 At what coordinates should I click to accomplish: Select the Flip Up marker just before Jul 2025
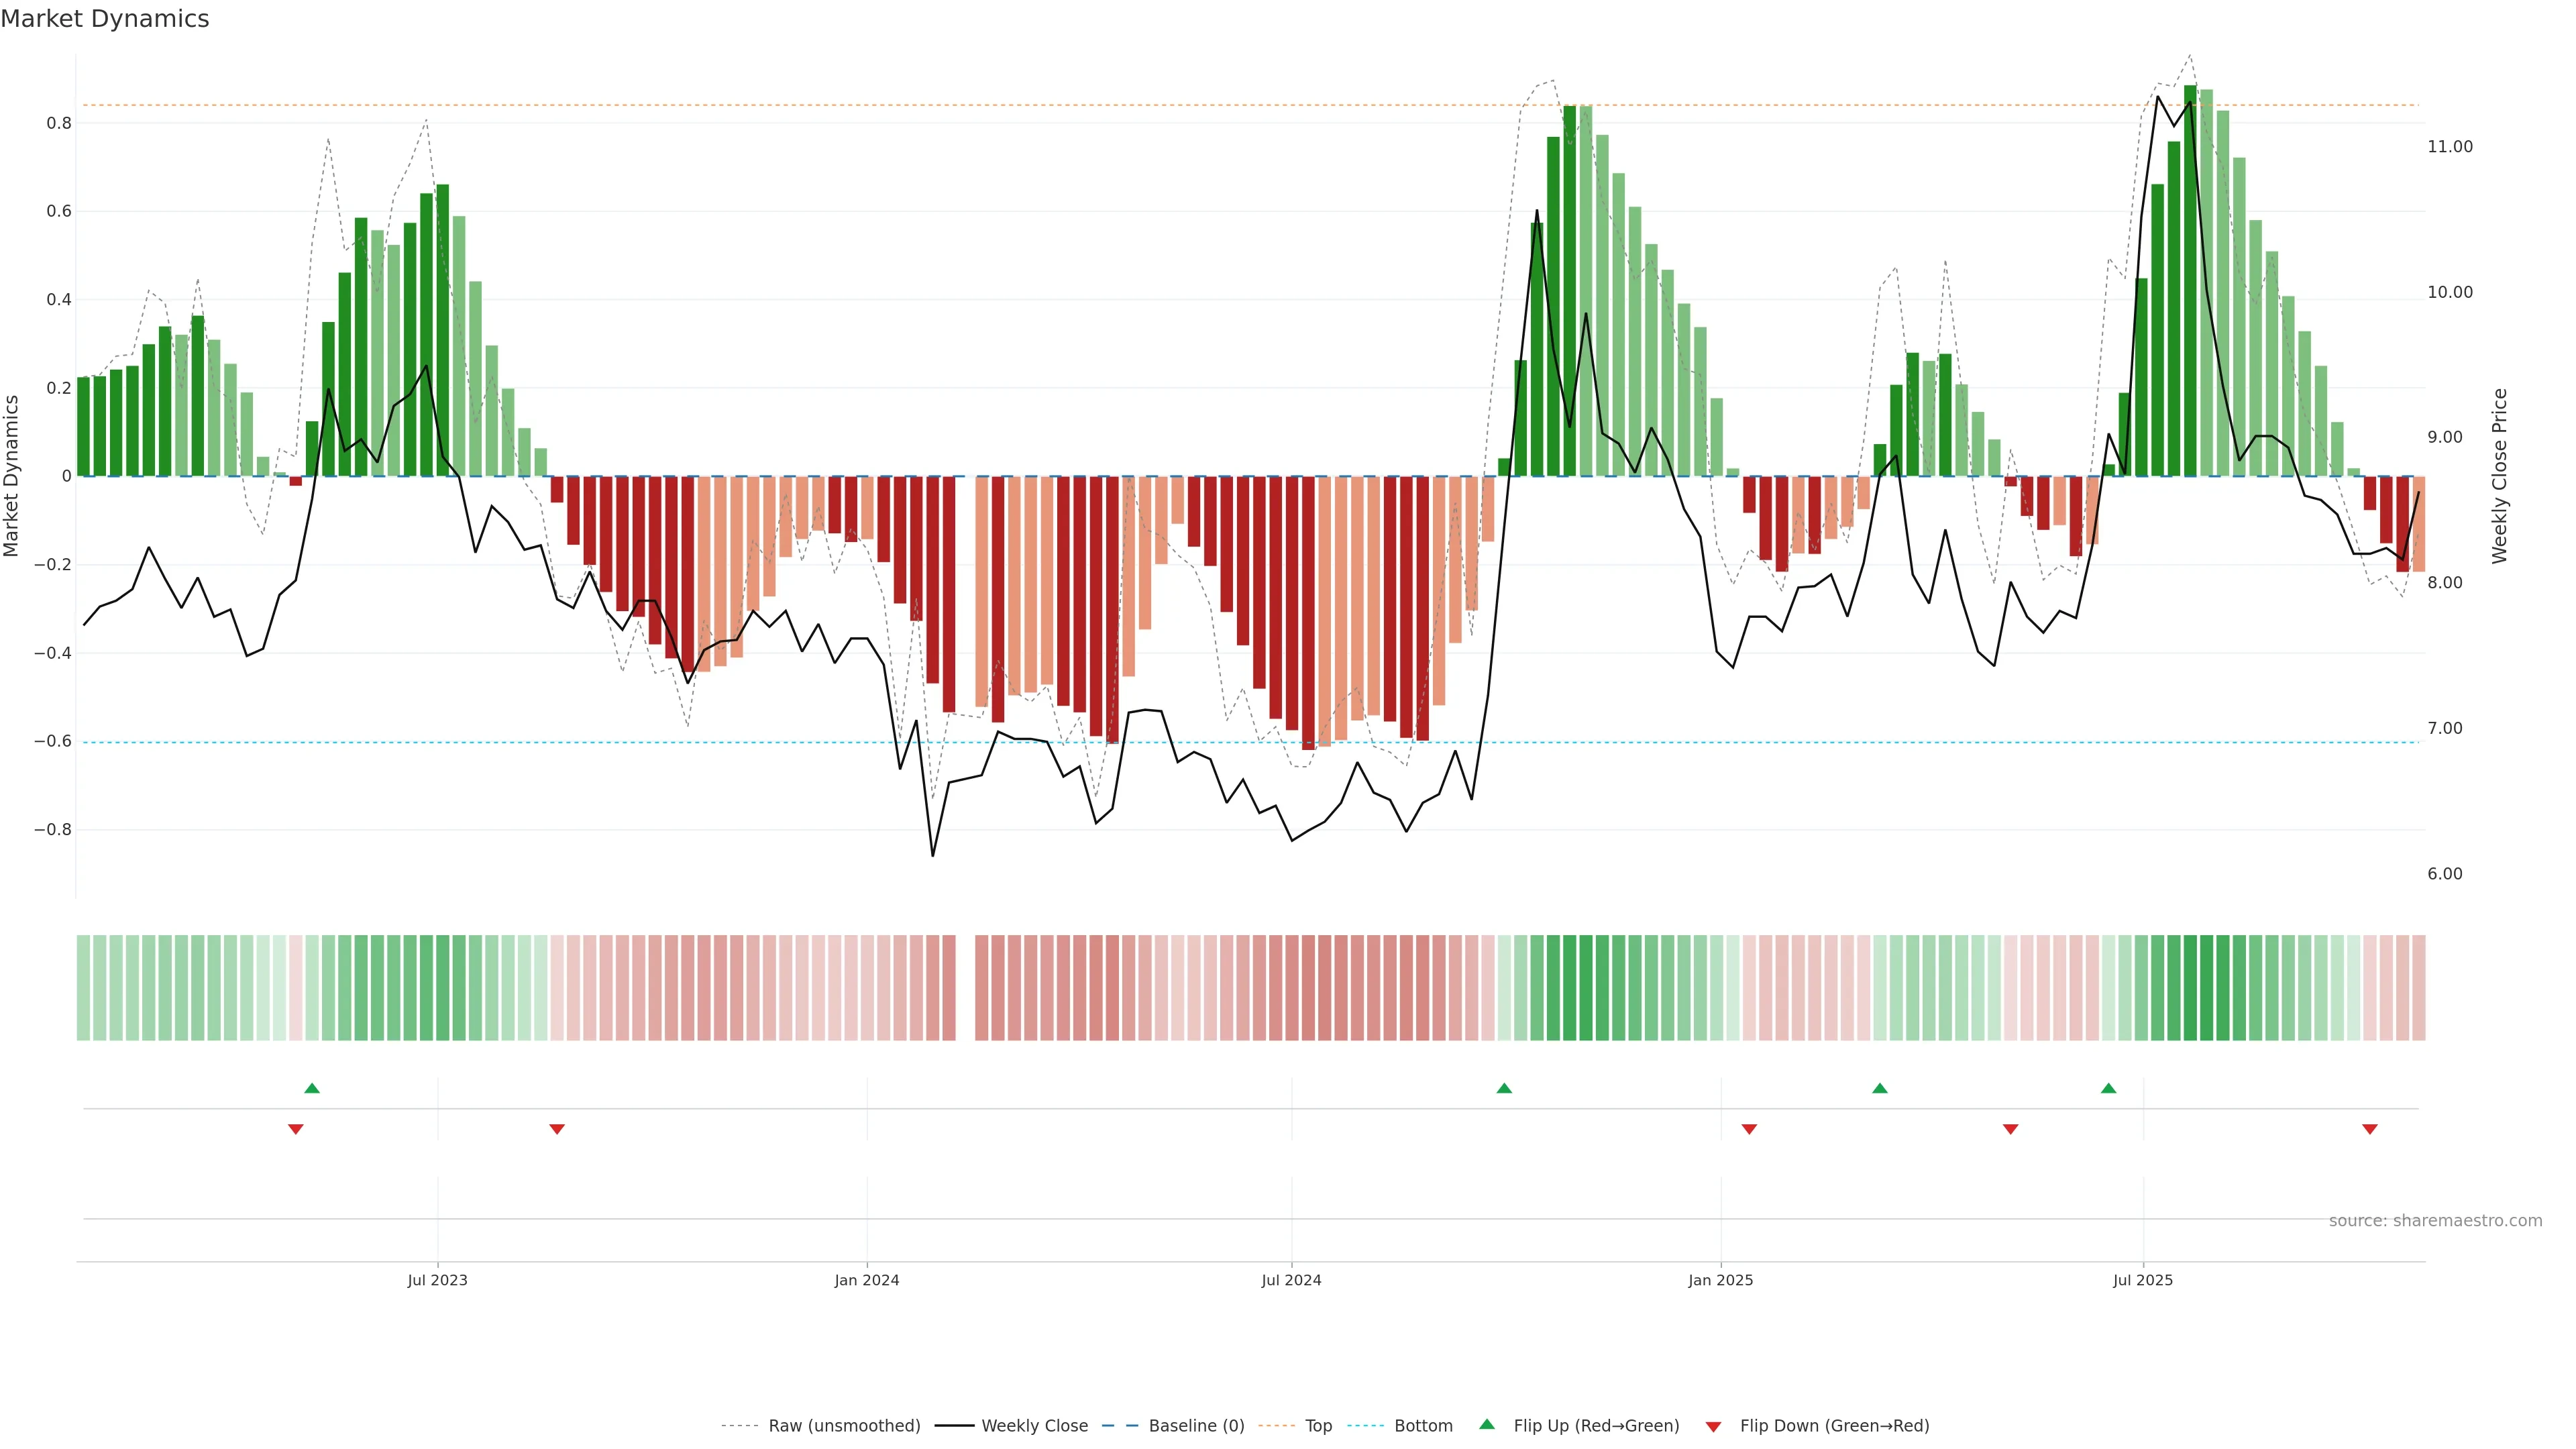click(2108, 1088)
